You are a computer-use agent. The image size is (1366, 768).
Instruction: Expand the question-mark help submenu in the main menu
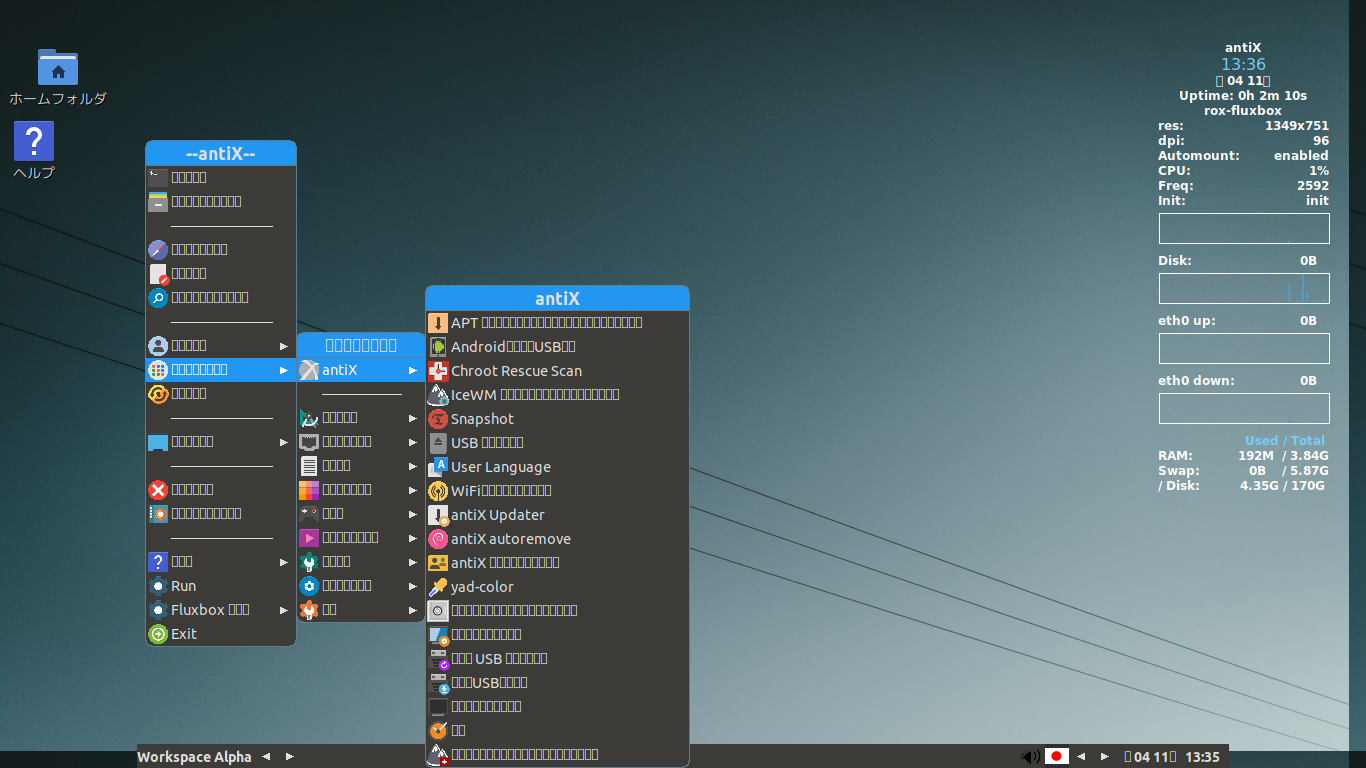click(x=221, y=561)
